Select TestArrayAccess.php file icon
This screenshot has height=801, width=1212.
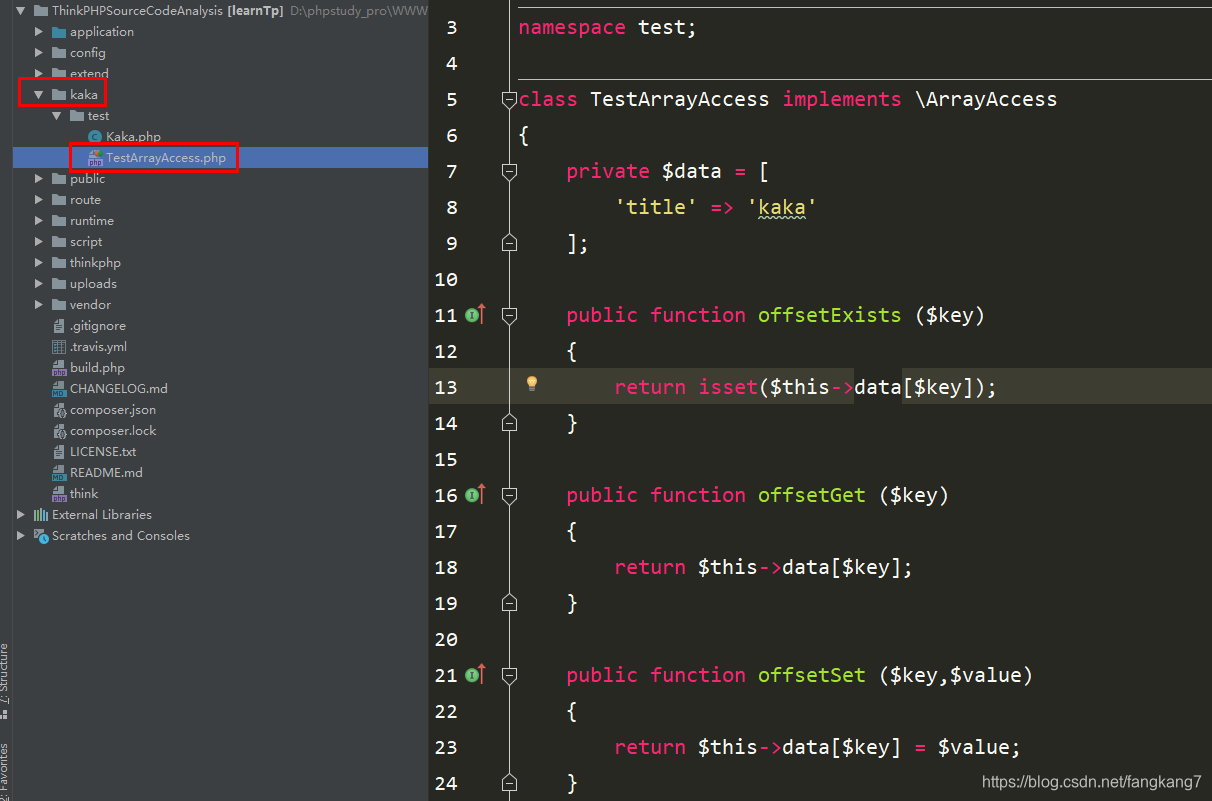tap(95, 158)
